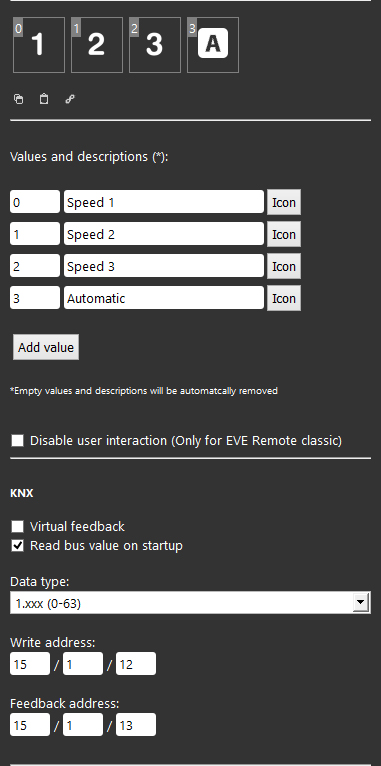Open Icon picker for Speed 3
The image size is (381, 766).
click(284, 266)
